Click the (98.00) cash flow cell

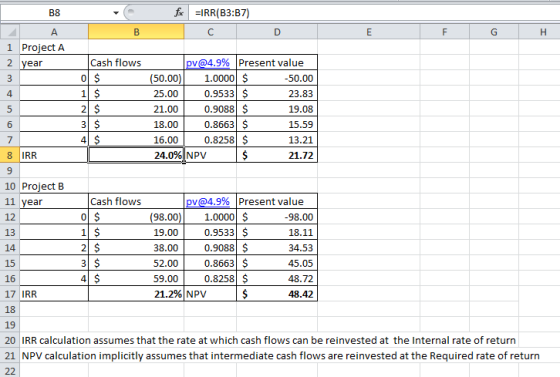tap(136, 217)
